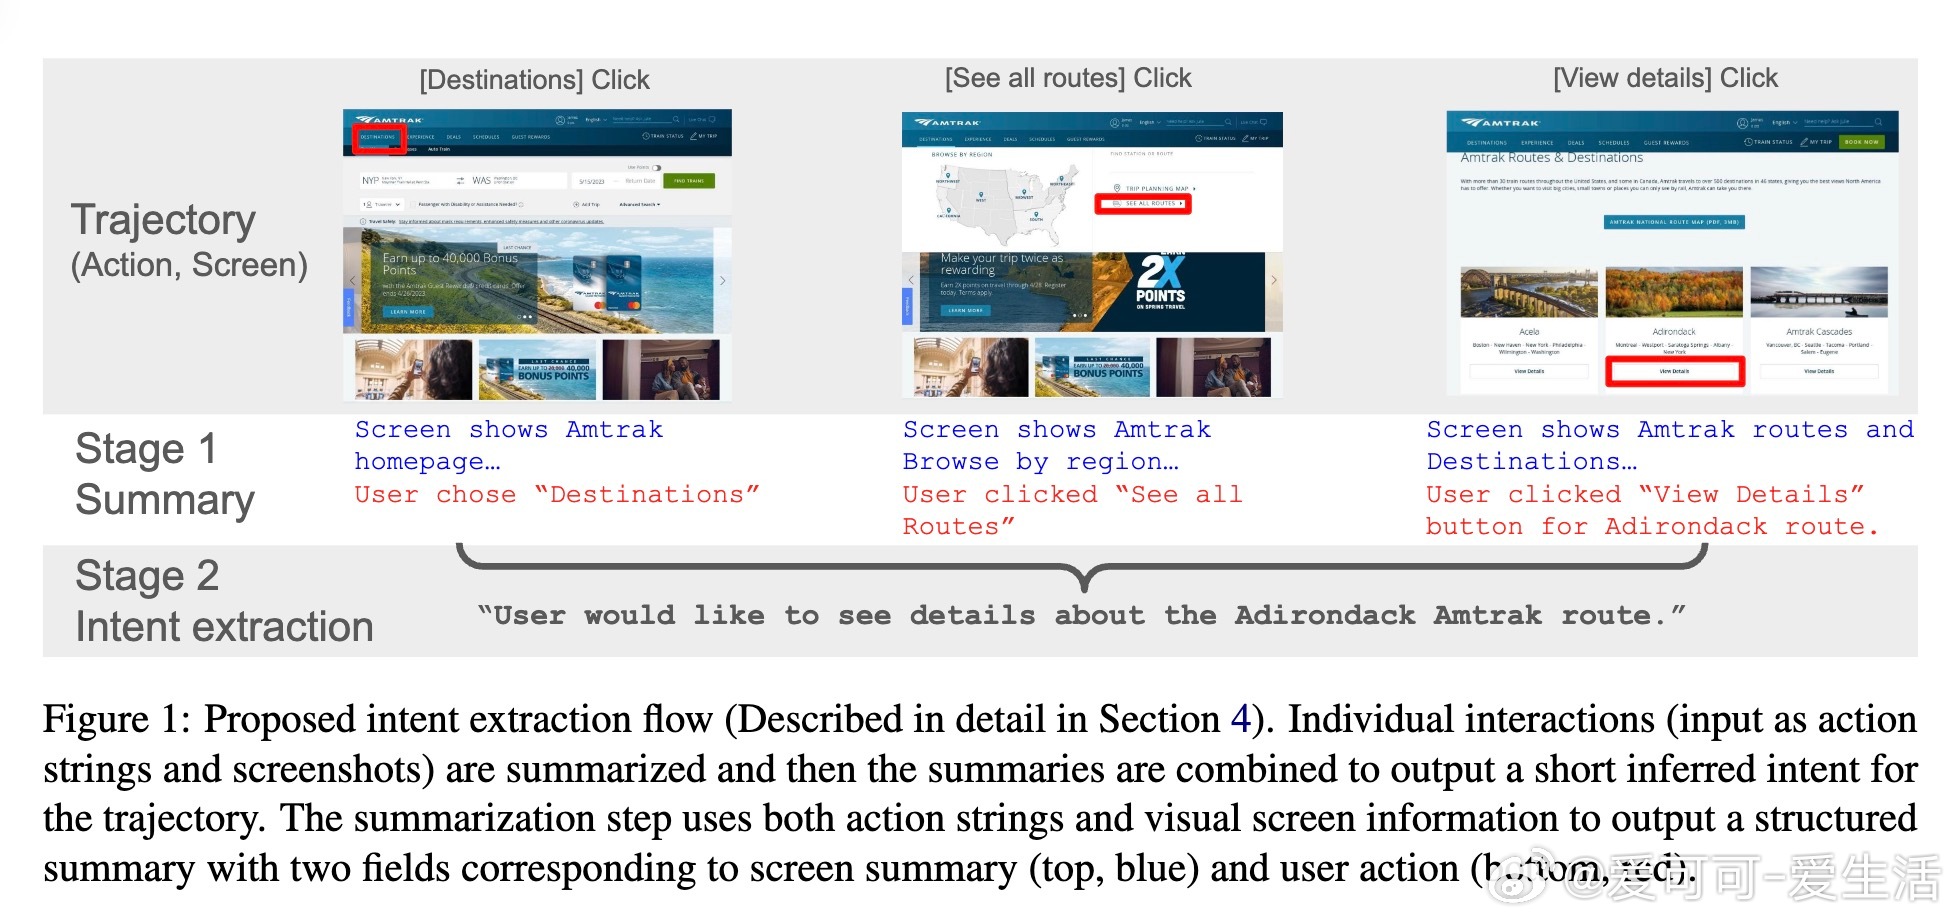Screen dimensions: 1958x924
Task: Click the California map pin on the region map
Action: tap(949, 210)
